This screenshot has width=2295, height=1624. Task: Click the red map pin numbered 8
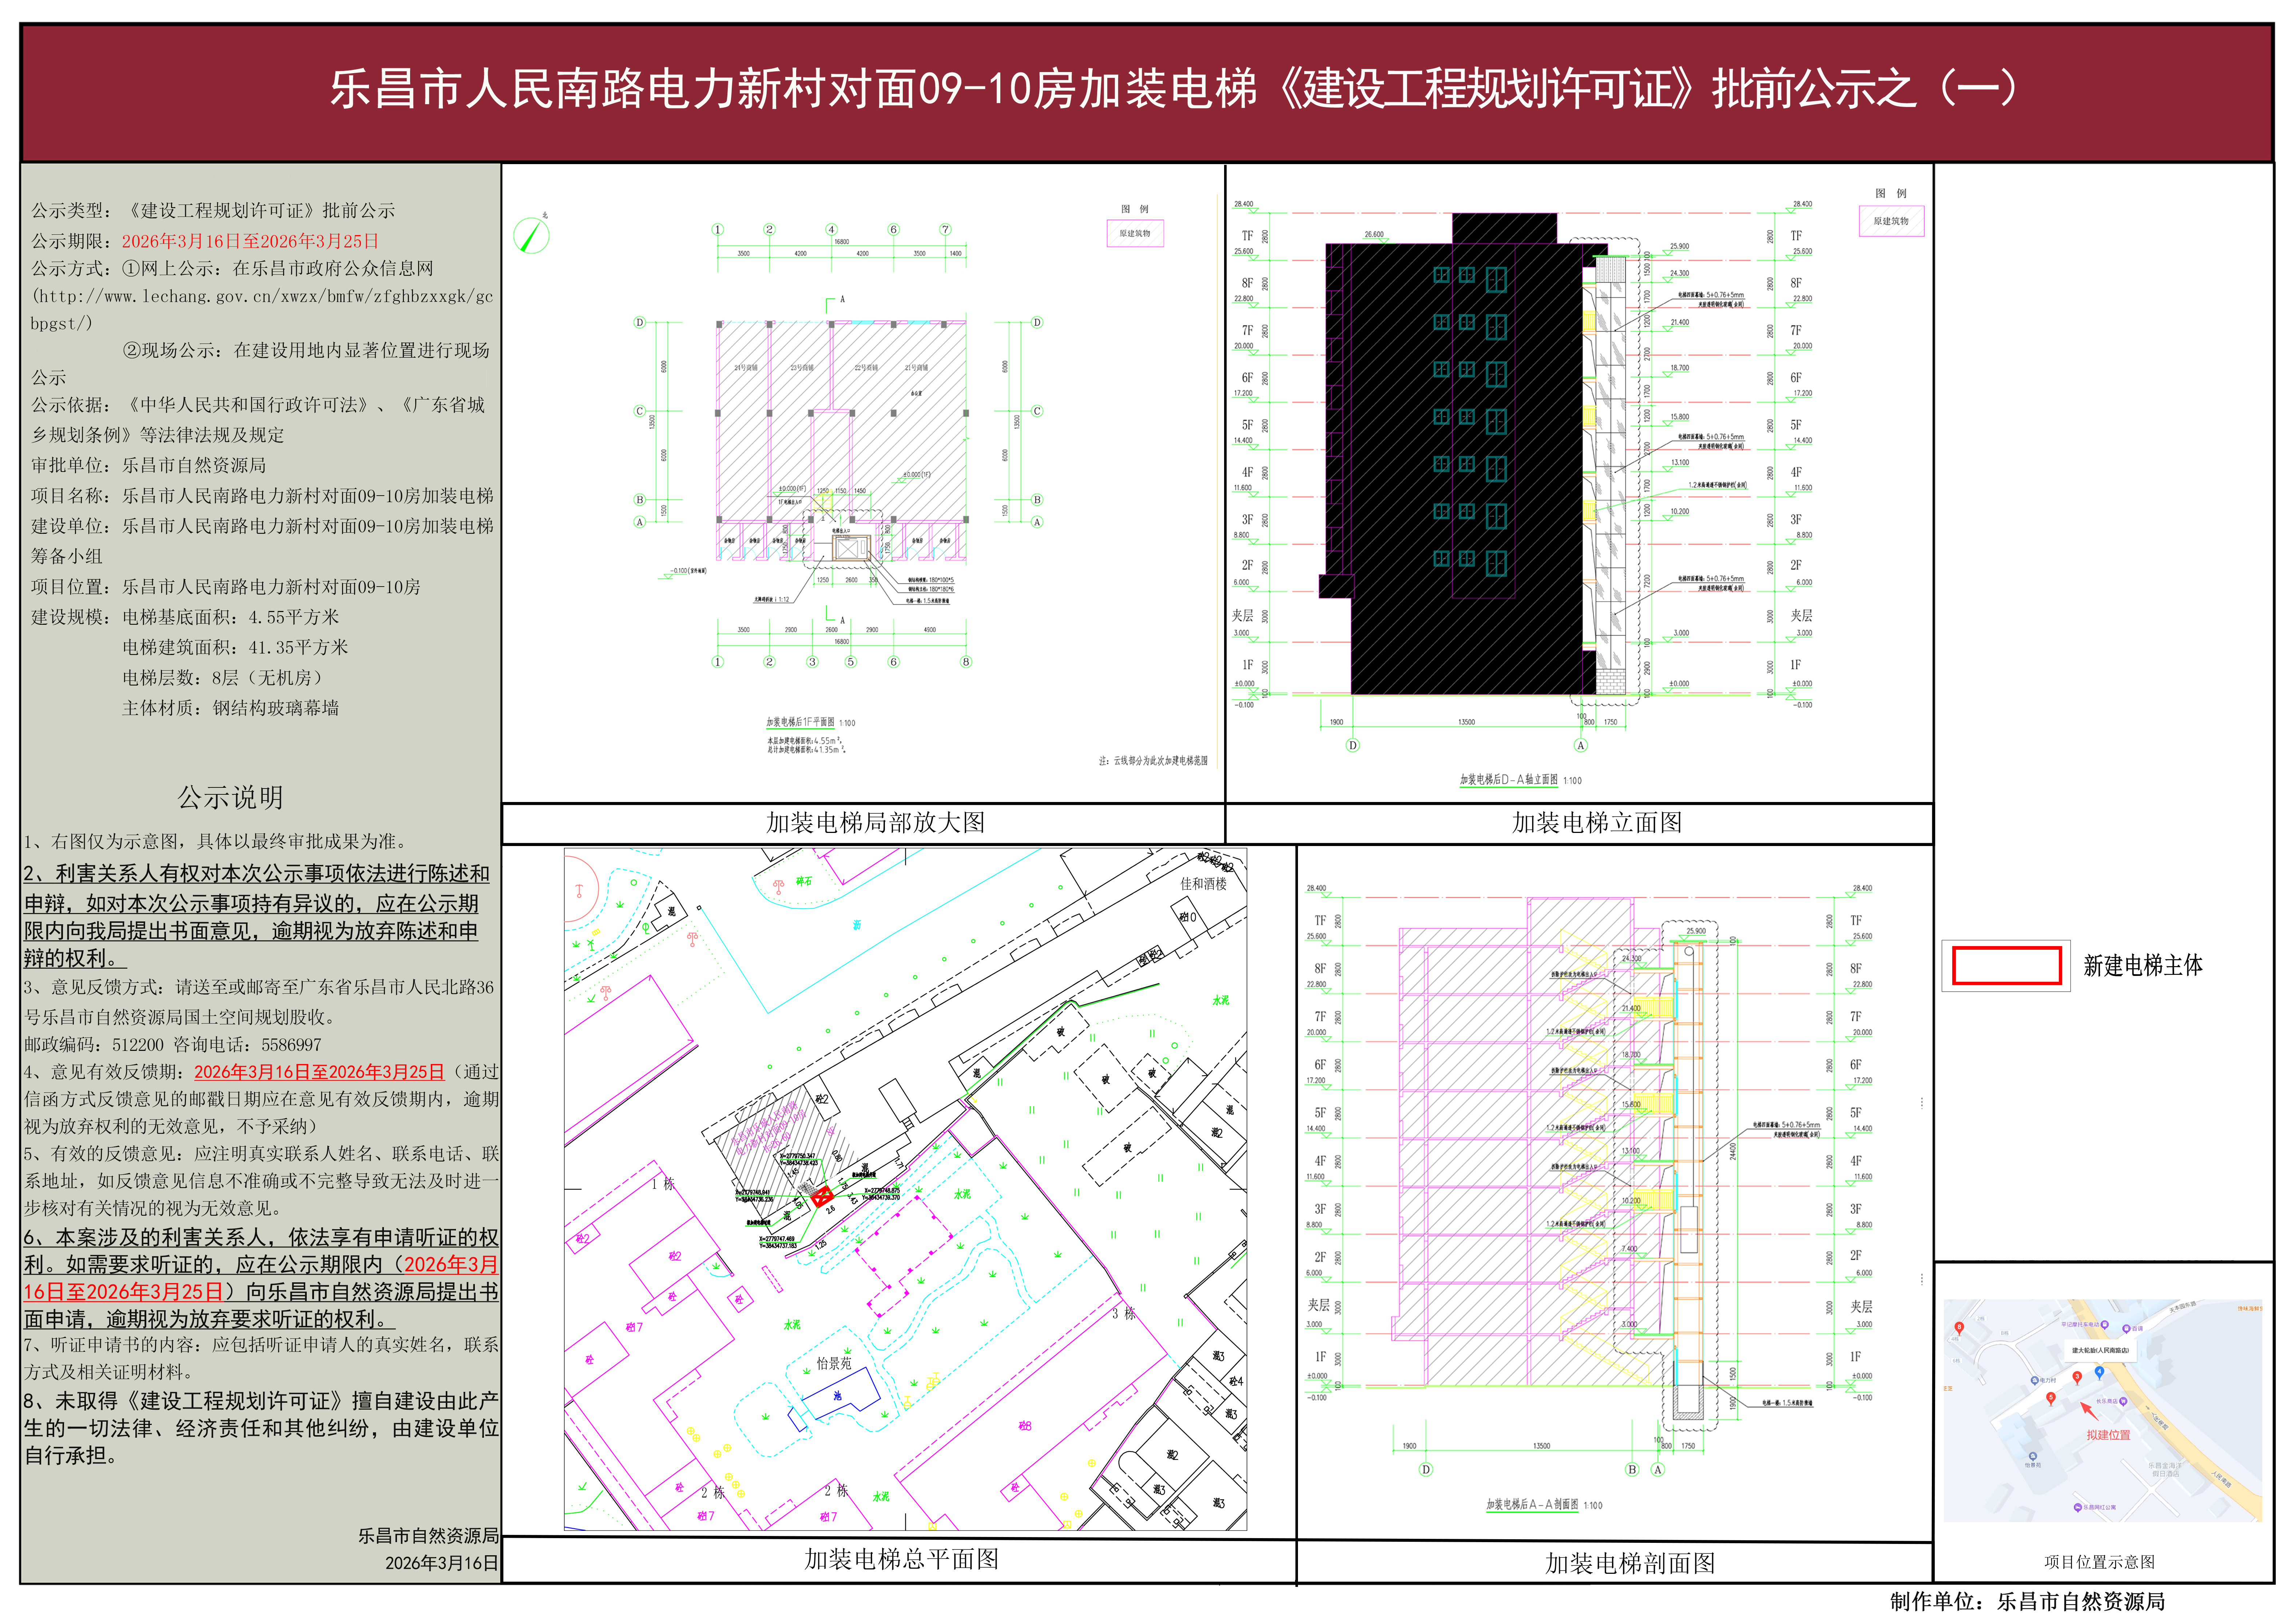pos(1959,1327)
